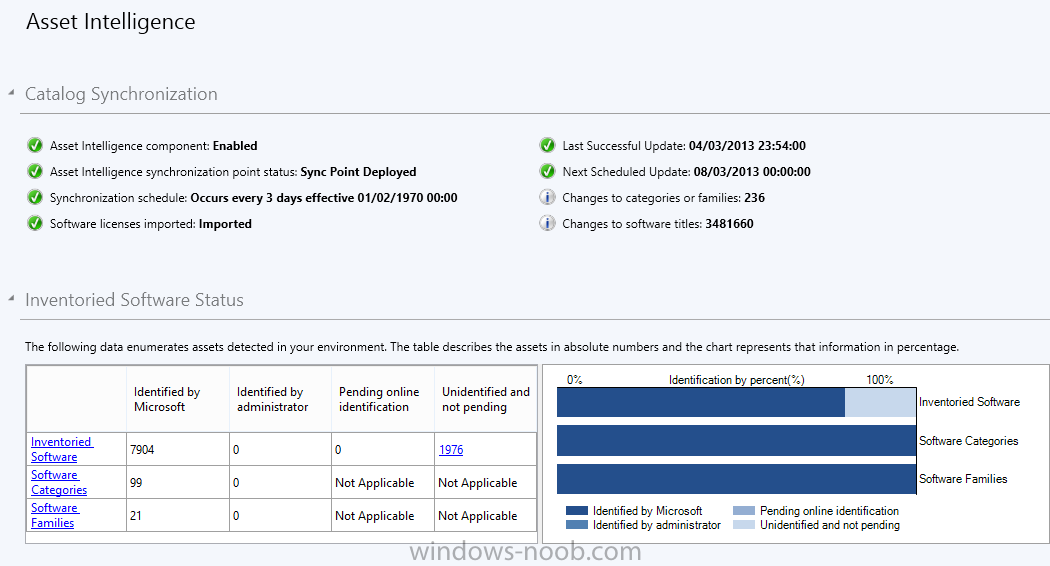The image size is (1050, 566).
Task: Click Identified by administrator legend swatch
Action: pos(577,525)
